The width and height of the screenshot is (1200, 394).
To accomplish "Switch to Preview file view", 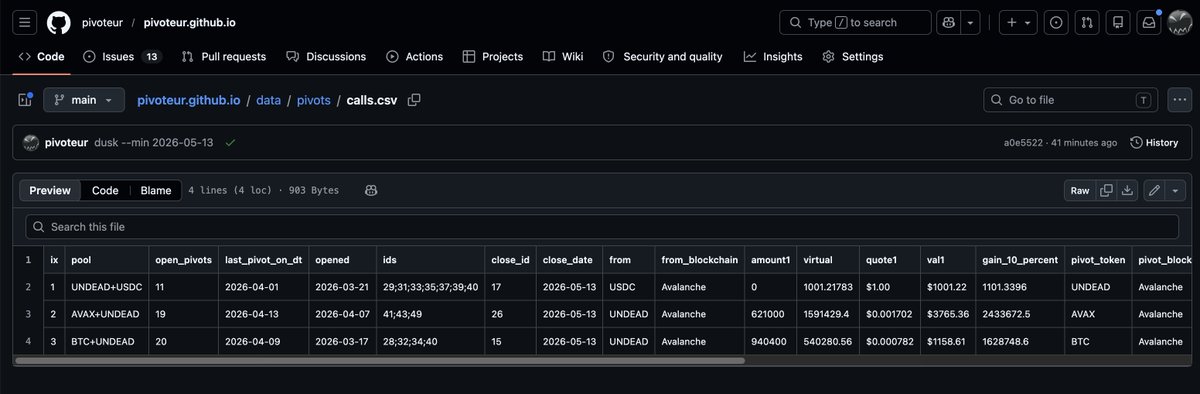I will pyautogui.click(x=50, y=190).
